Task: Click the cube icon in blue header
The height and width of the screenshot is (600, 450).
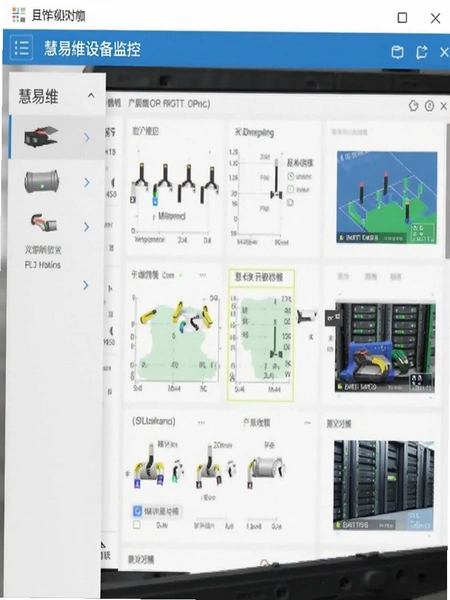Action: point(398,52)
